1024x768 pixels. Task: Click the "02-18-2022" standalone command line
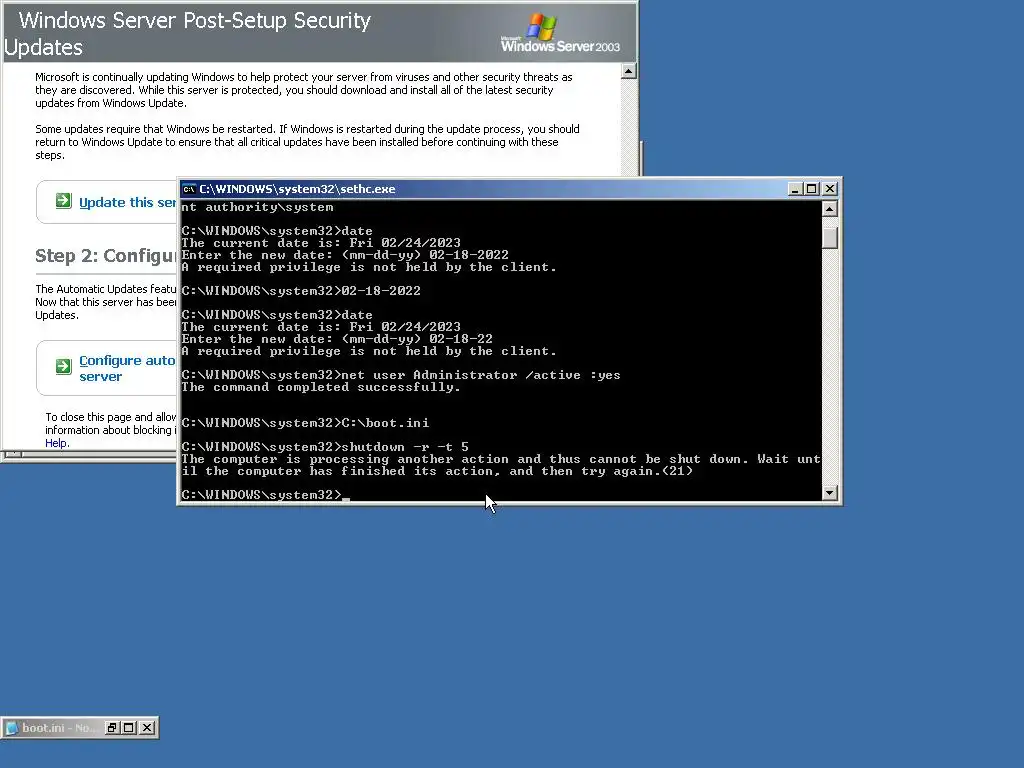(301, 291)
